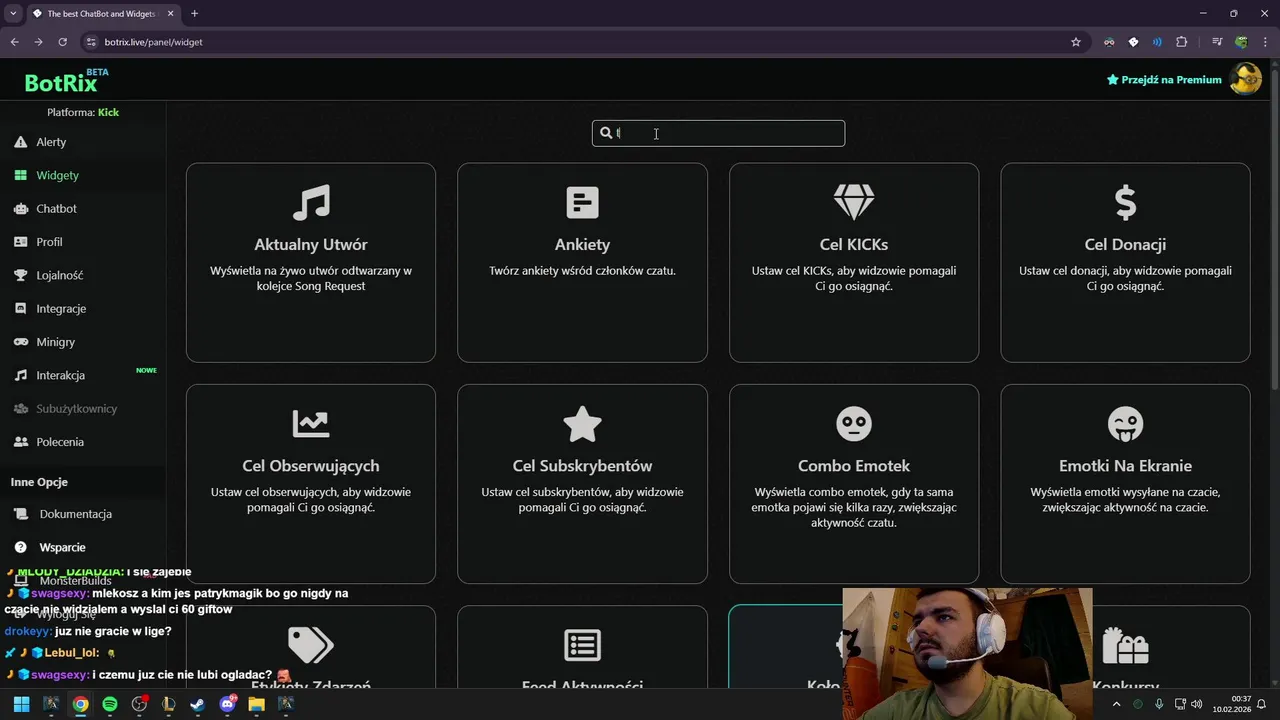Open the user avatar menu
Viewport: 1280px width, 720px height.
1246,79
